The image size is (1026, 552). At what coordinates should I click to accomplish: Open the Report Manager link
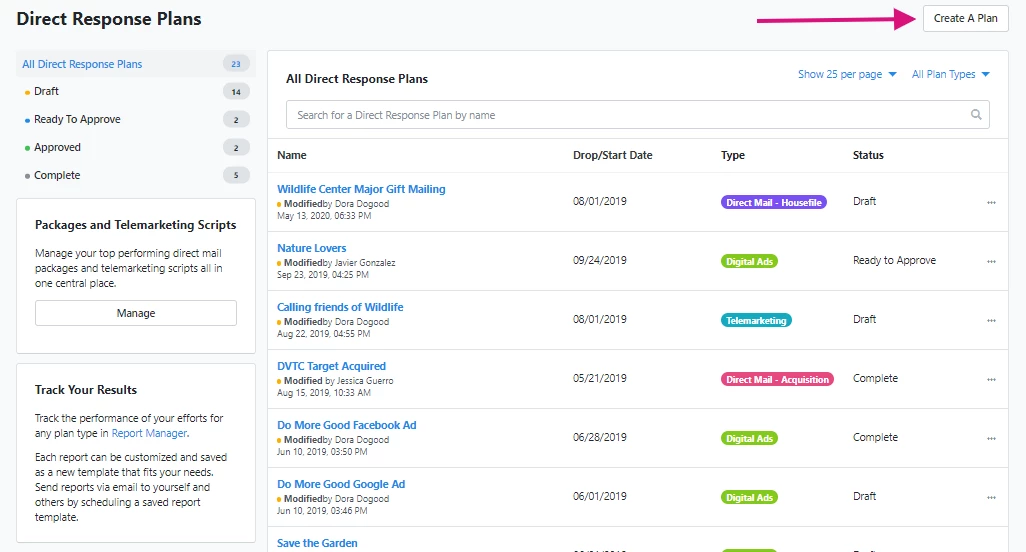click(149, 434)
